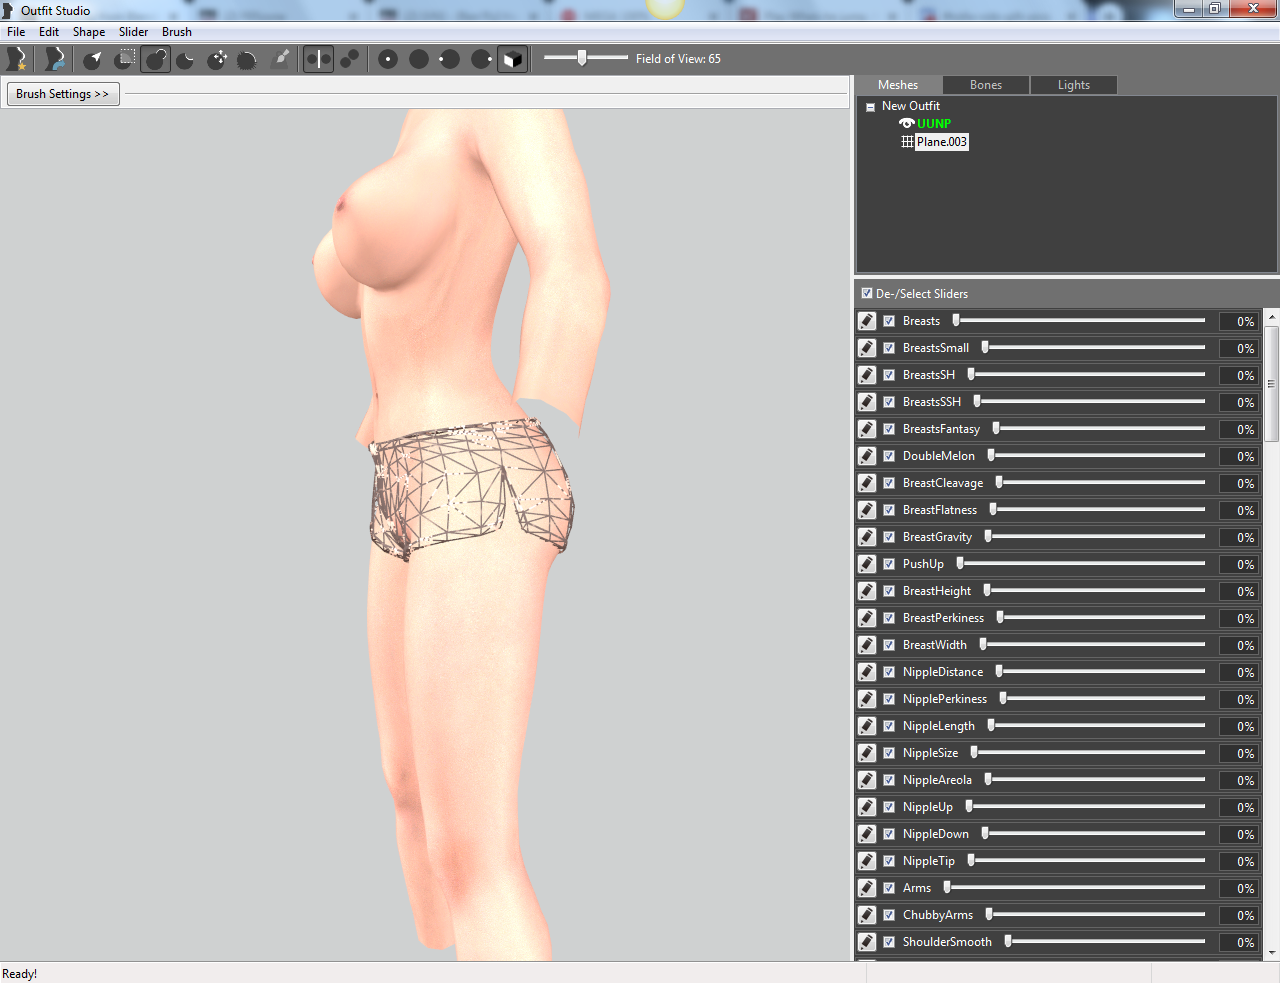Click the BreastsSSH slider track
This screenshot has height=984, width=1280.
point(1089,402)
